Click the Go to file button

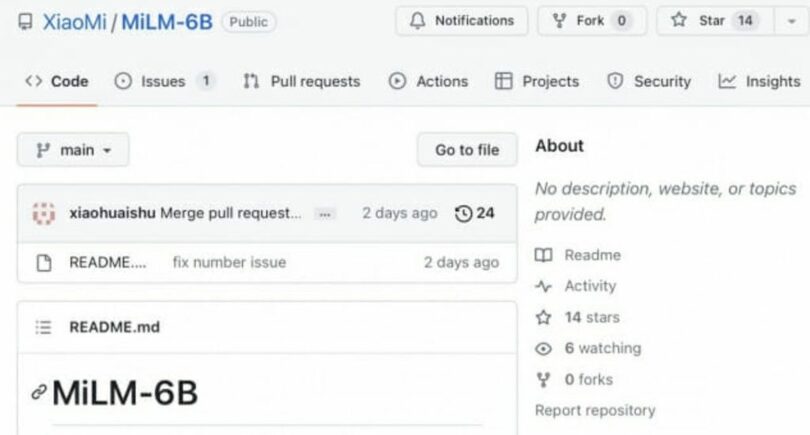pos(466,150)
